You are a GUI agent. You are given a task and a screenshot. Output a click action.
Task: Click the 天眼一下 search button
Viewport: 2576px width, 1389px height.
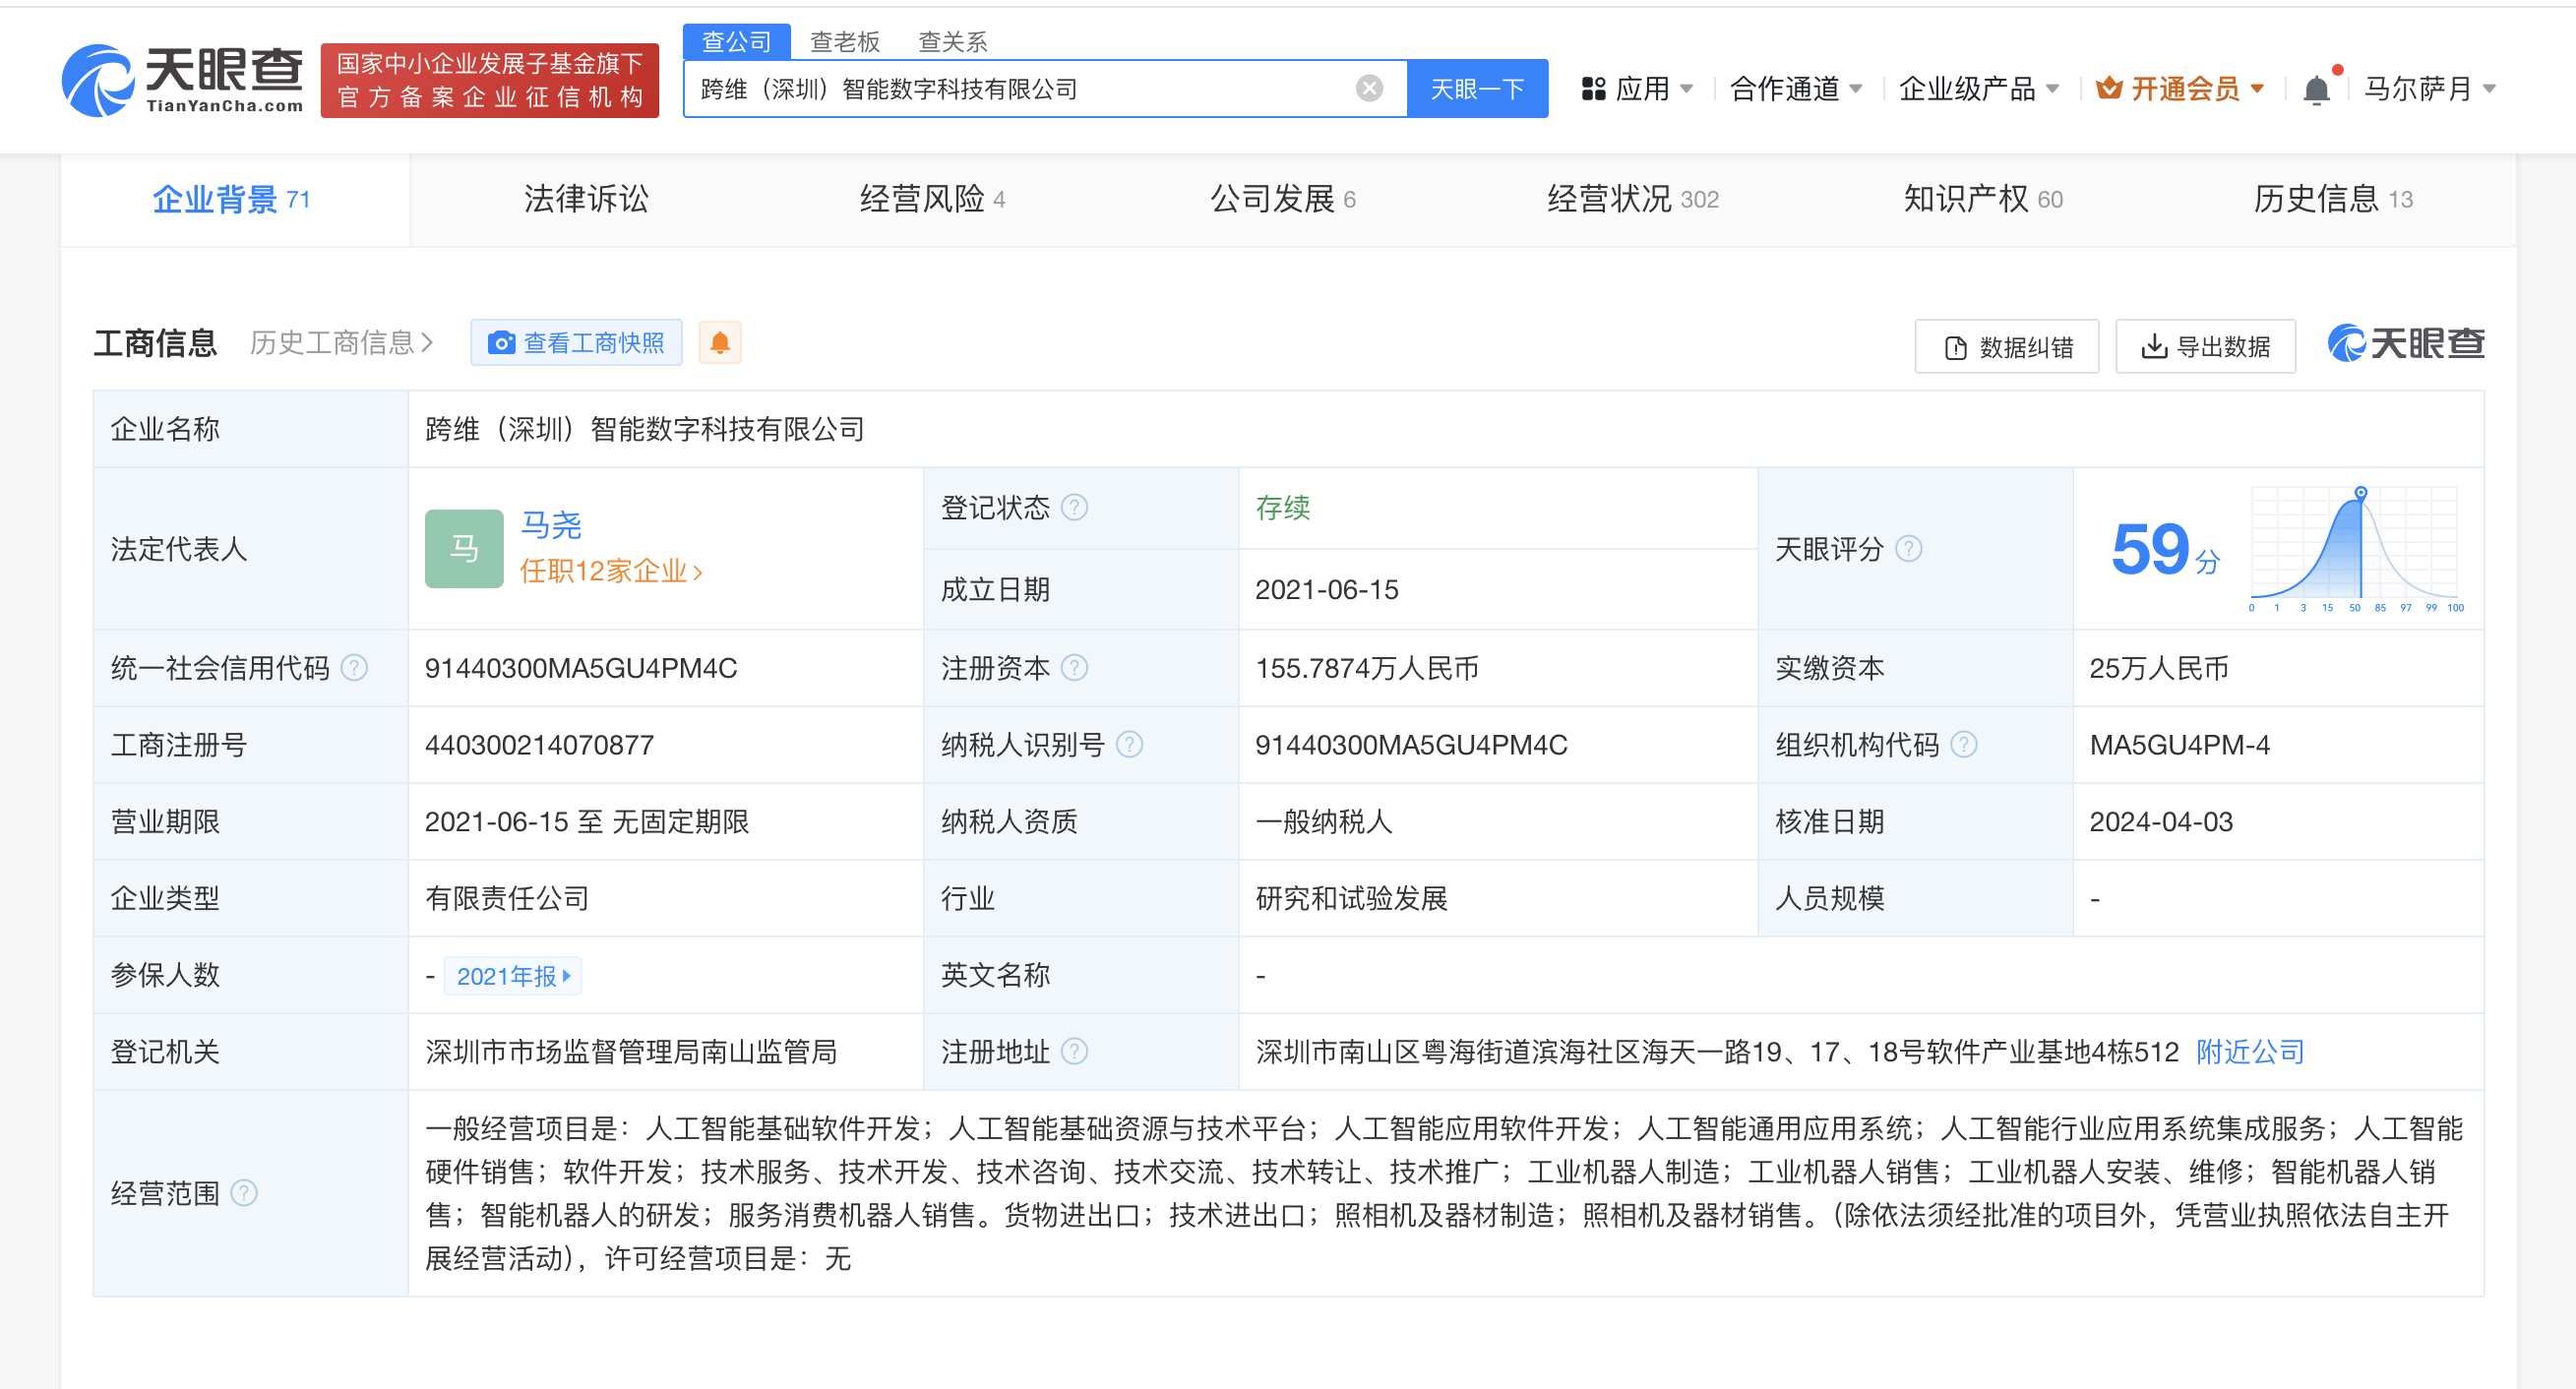(1476, 89)
